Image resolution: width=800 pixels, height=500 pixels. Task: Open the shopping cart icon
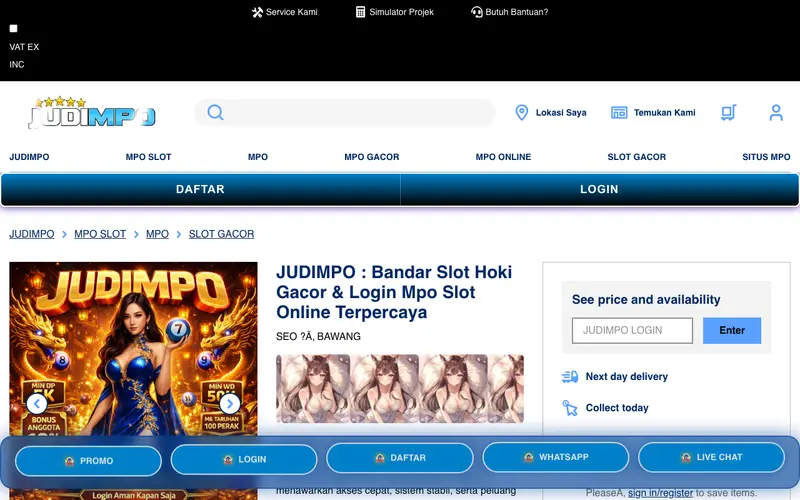pos(728,112)
